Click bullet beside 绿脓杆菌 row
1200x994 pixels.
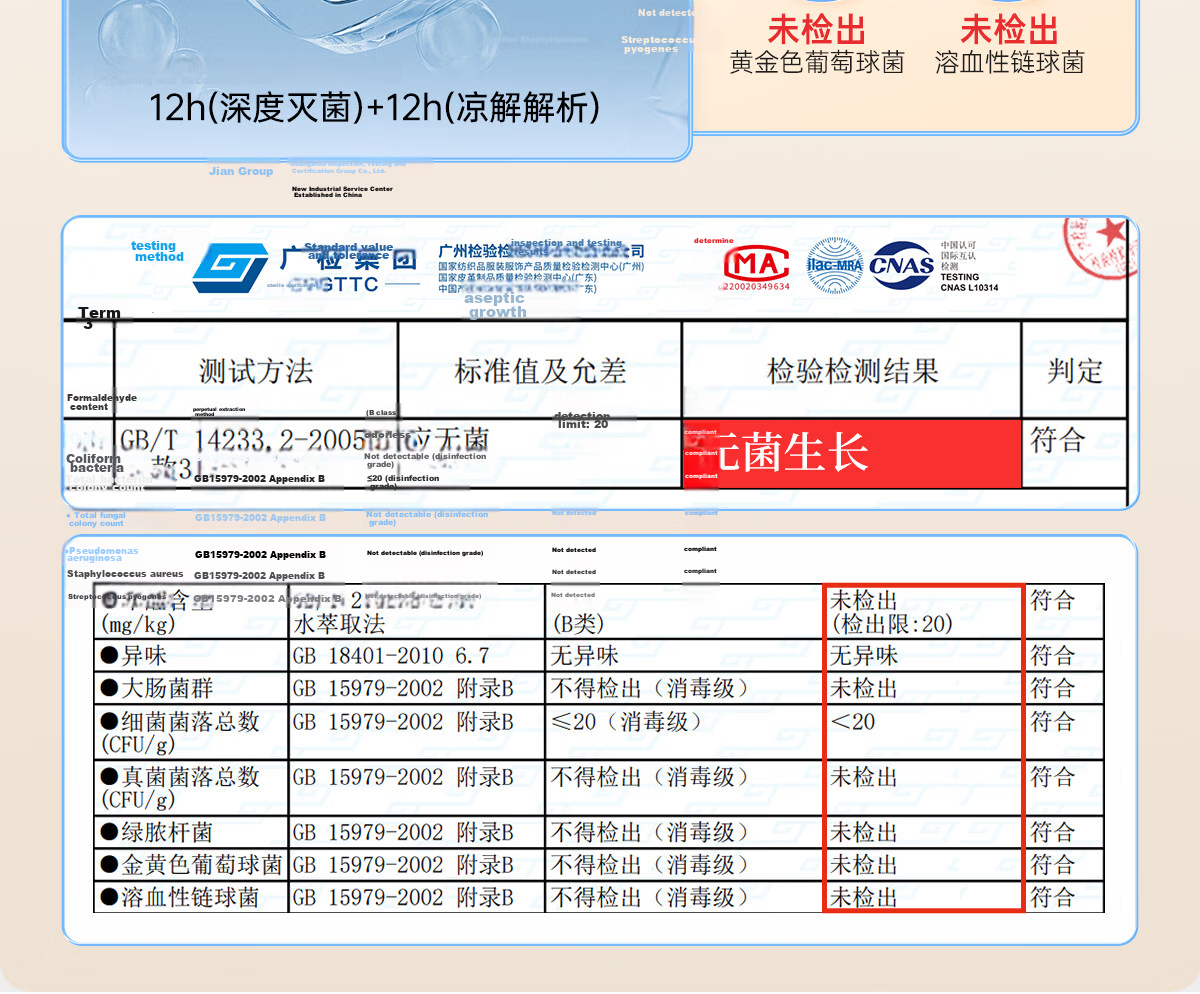click(110, 833)
